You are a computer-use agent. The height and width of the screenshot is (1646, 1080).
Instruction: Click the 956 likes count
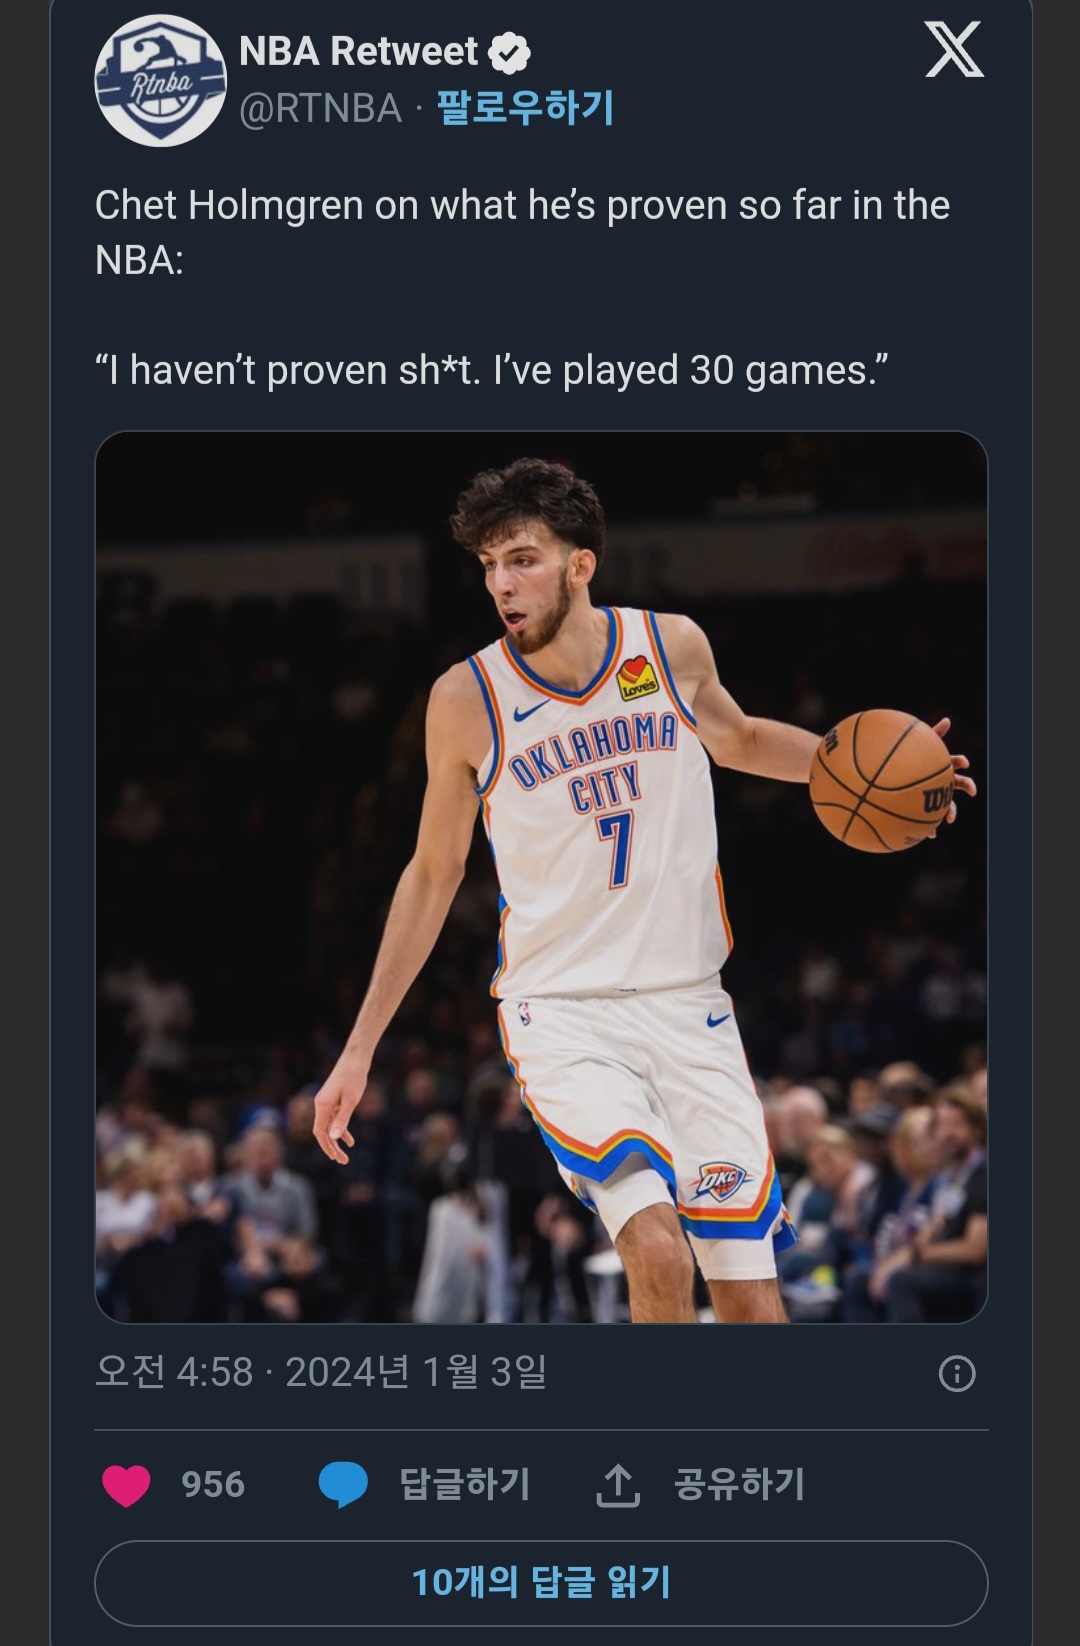click(x=213, y=1484)
